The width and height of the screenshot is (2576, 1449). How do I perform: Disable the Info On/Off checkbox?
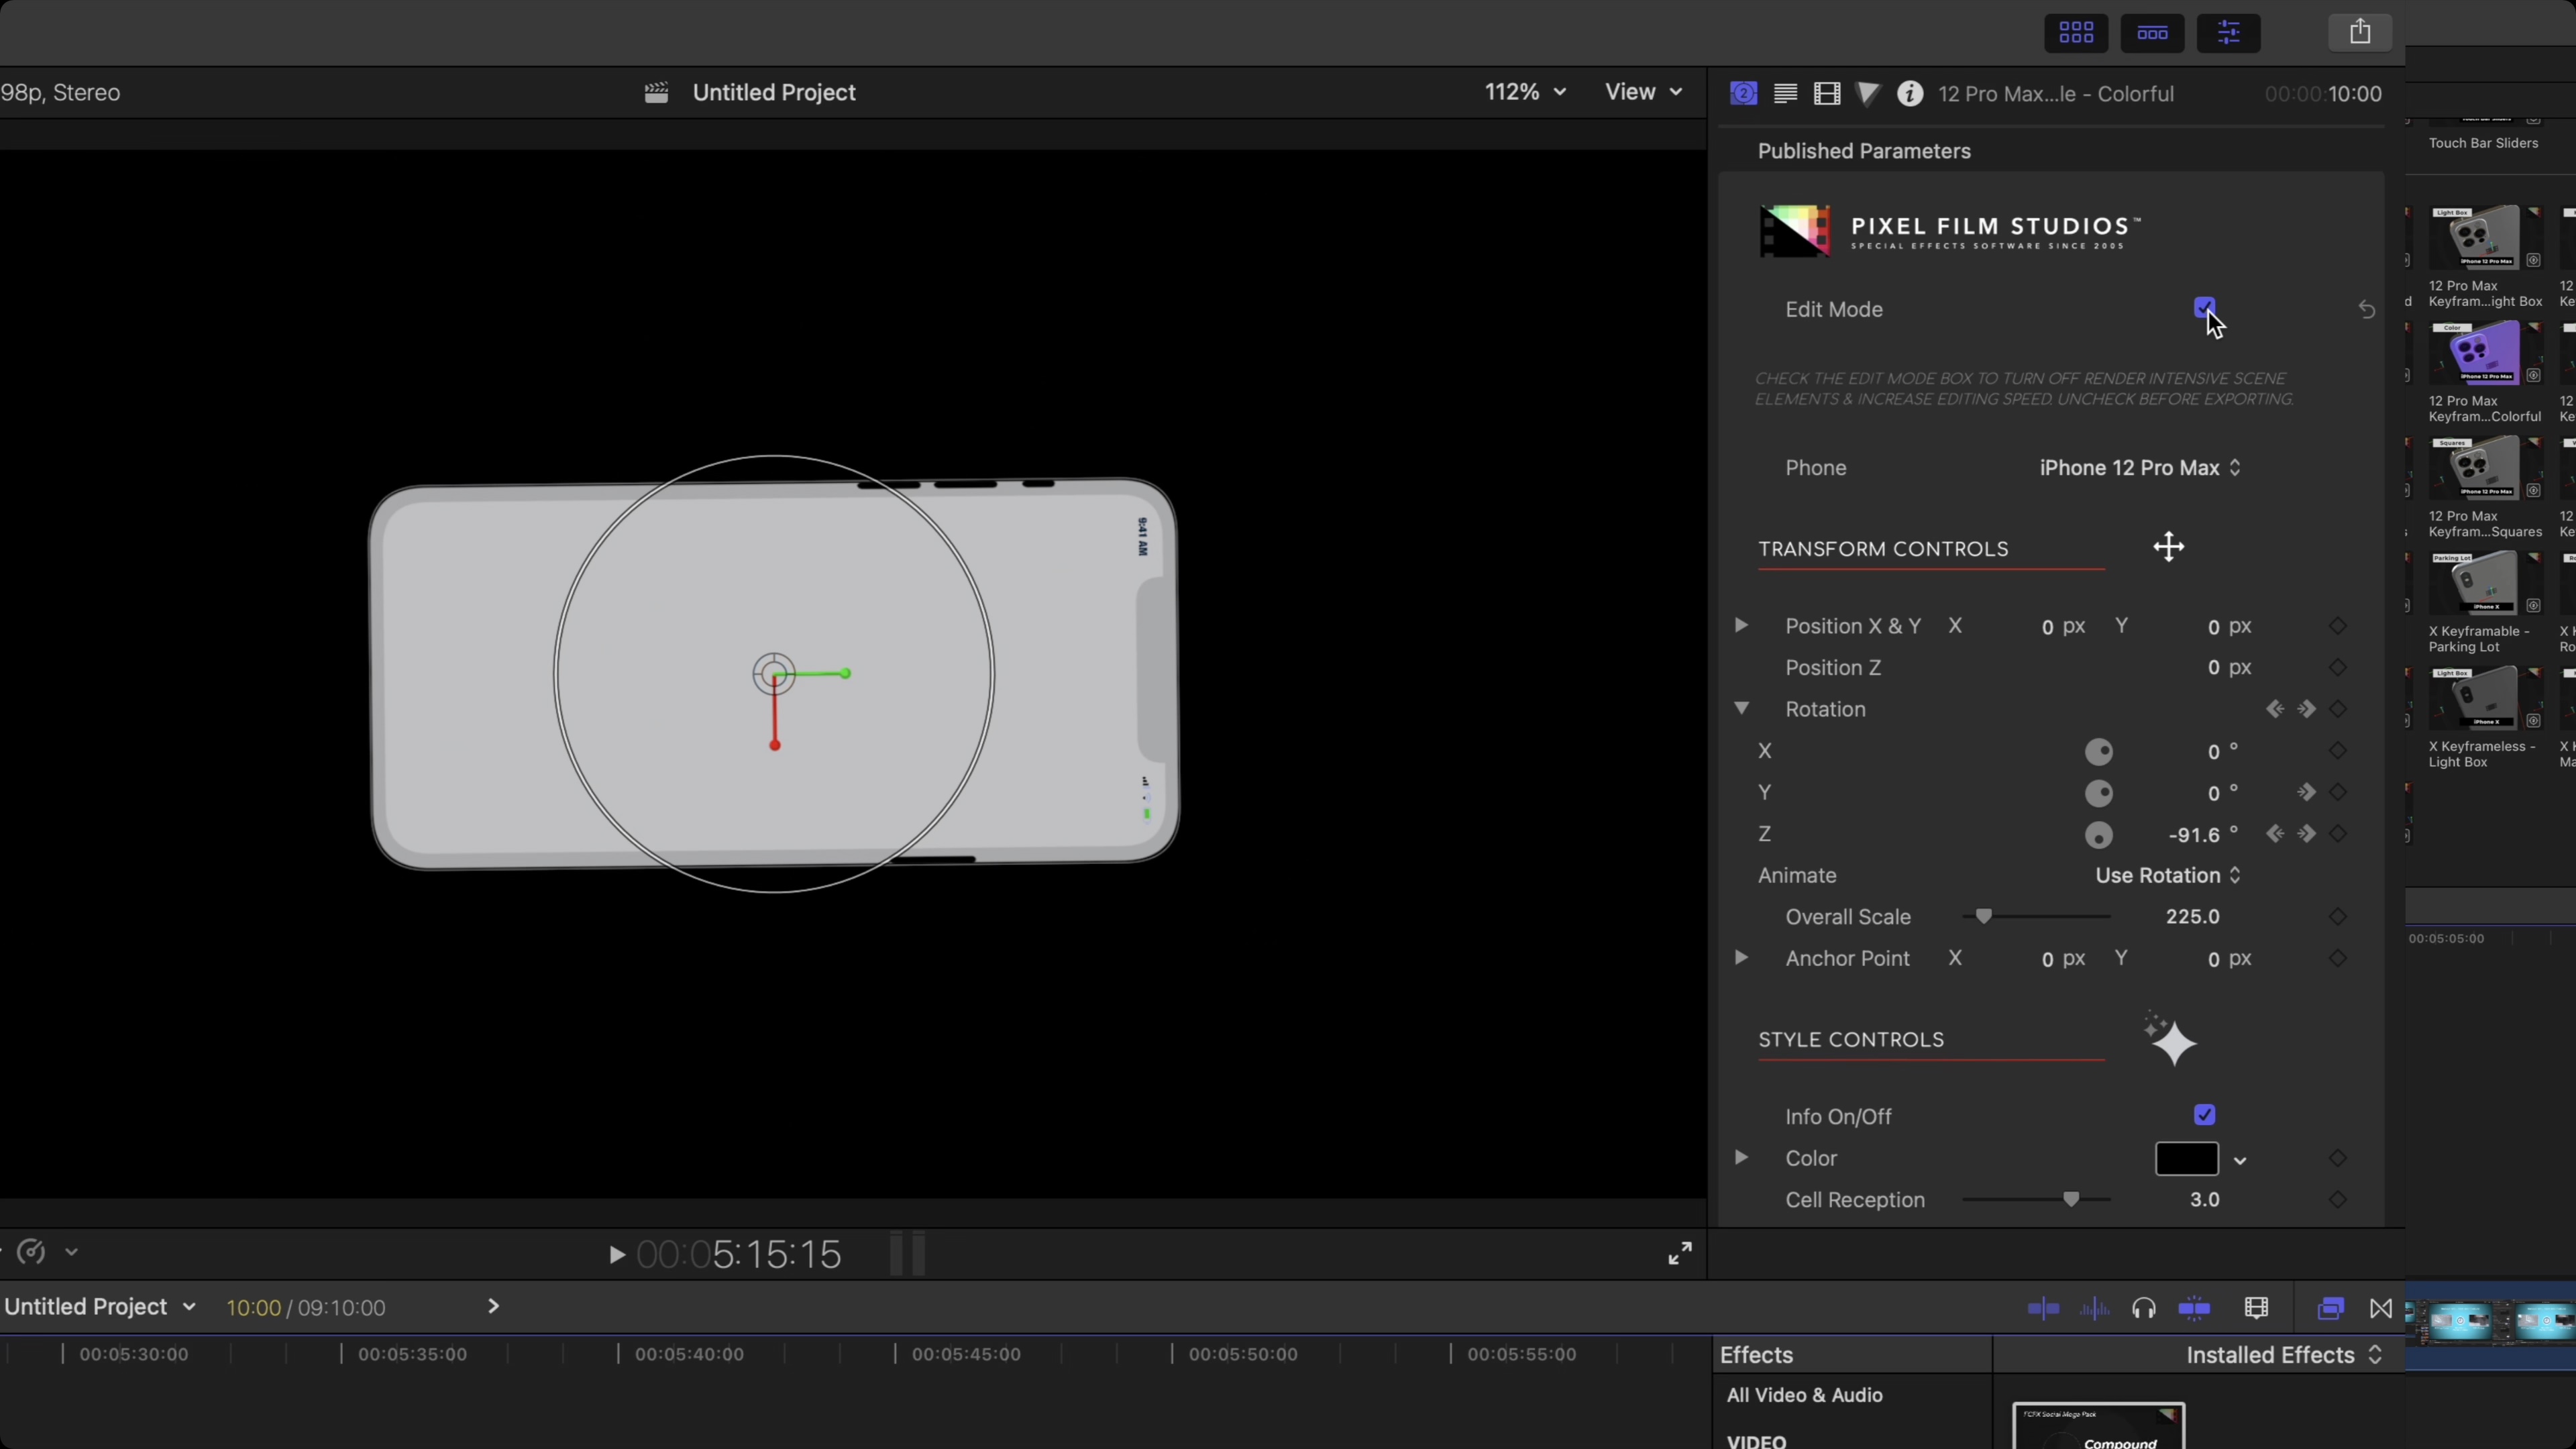pyautogui.click(x=2204, y=1115)
